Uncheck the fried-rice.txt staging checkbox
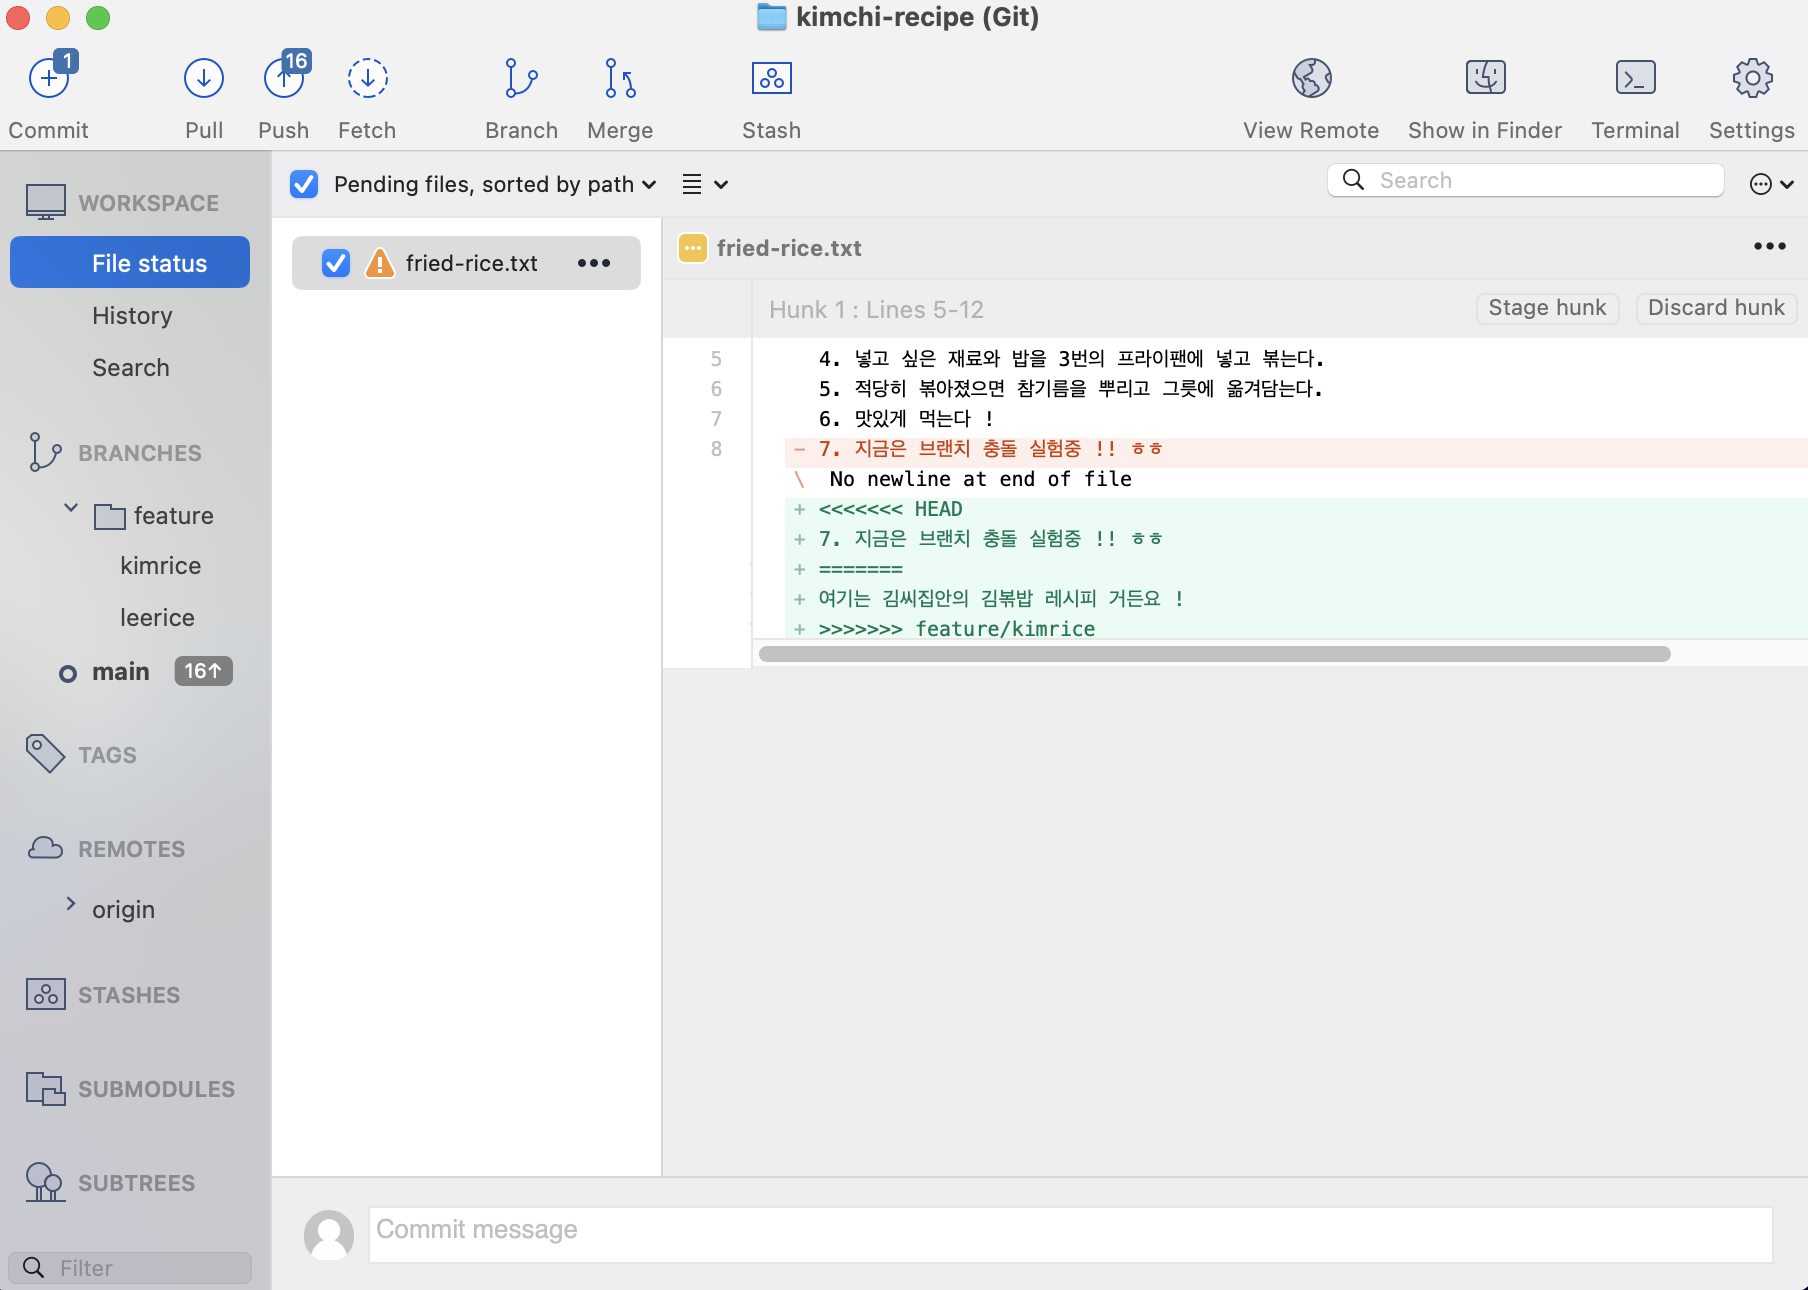 coord(336,263)
